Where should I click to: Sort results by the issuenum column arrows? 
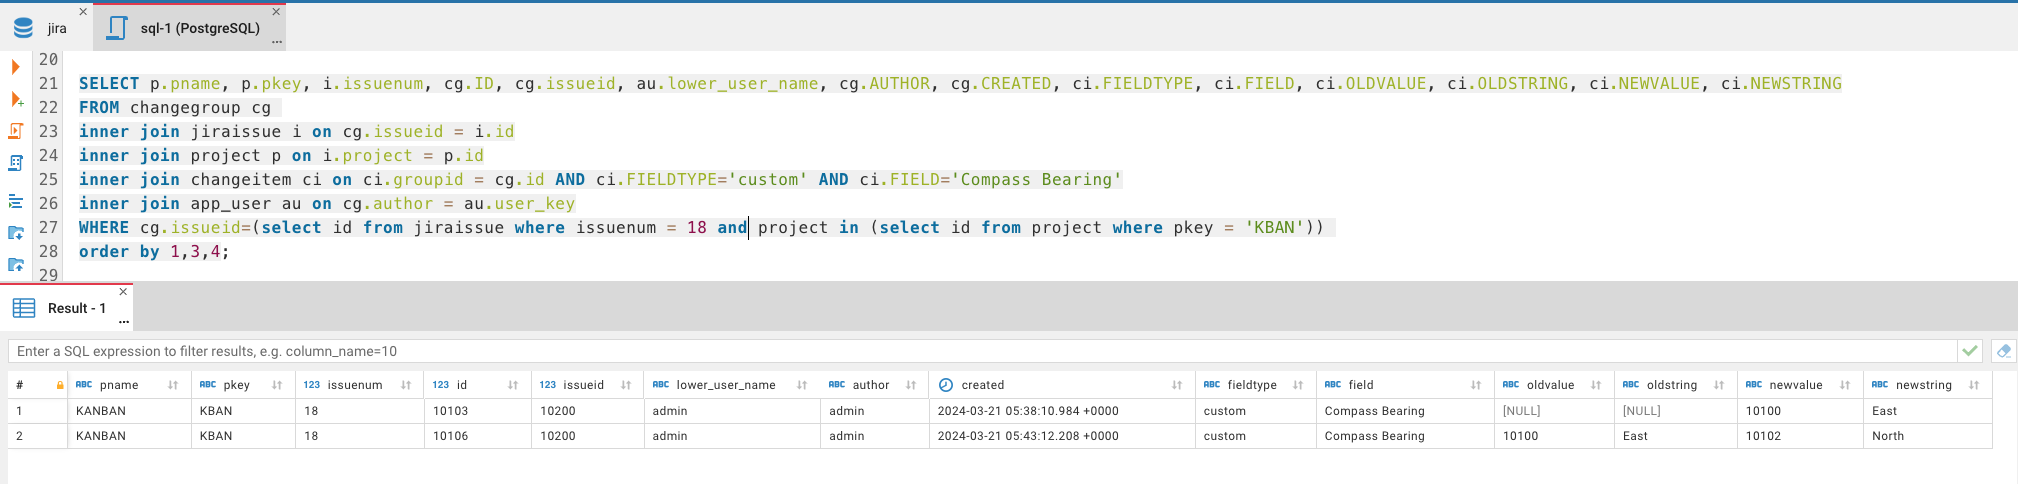(406, 385)
